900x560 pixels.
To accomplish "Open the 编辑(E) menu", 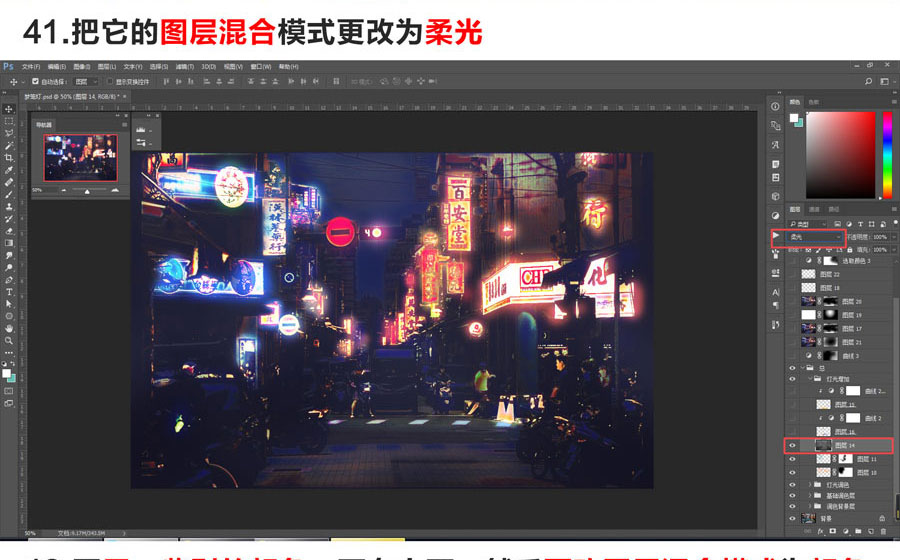I will tap(56, 67).
